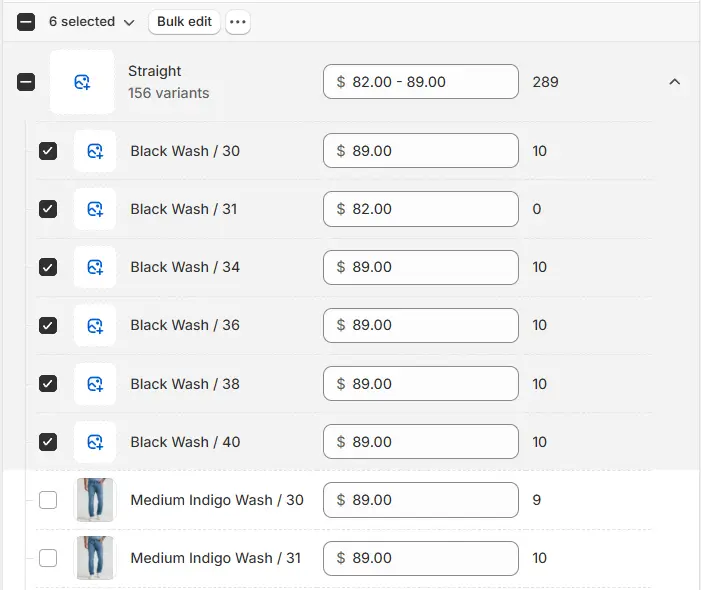Open the 6 selected dropdown
701x590 pixels.
92,22
